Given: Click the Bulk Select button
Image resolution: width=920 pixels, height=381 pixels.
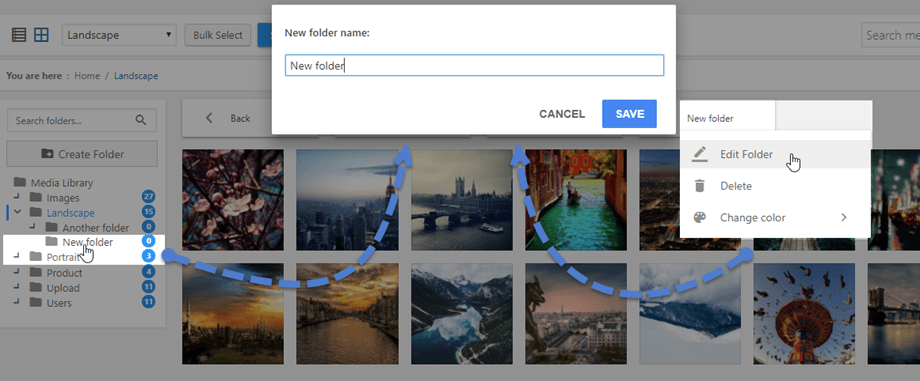Looking at the screenshot, I should (x=218, y=35).
